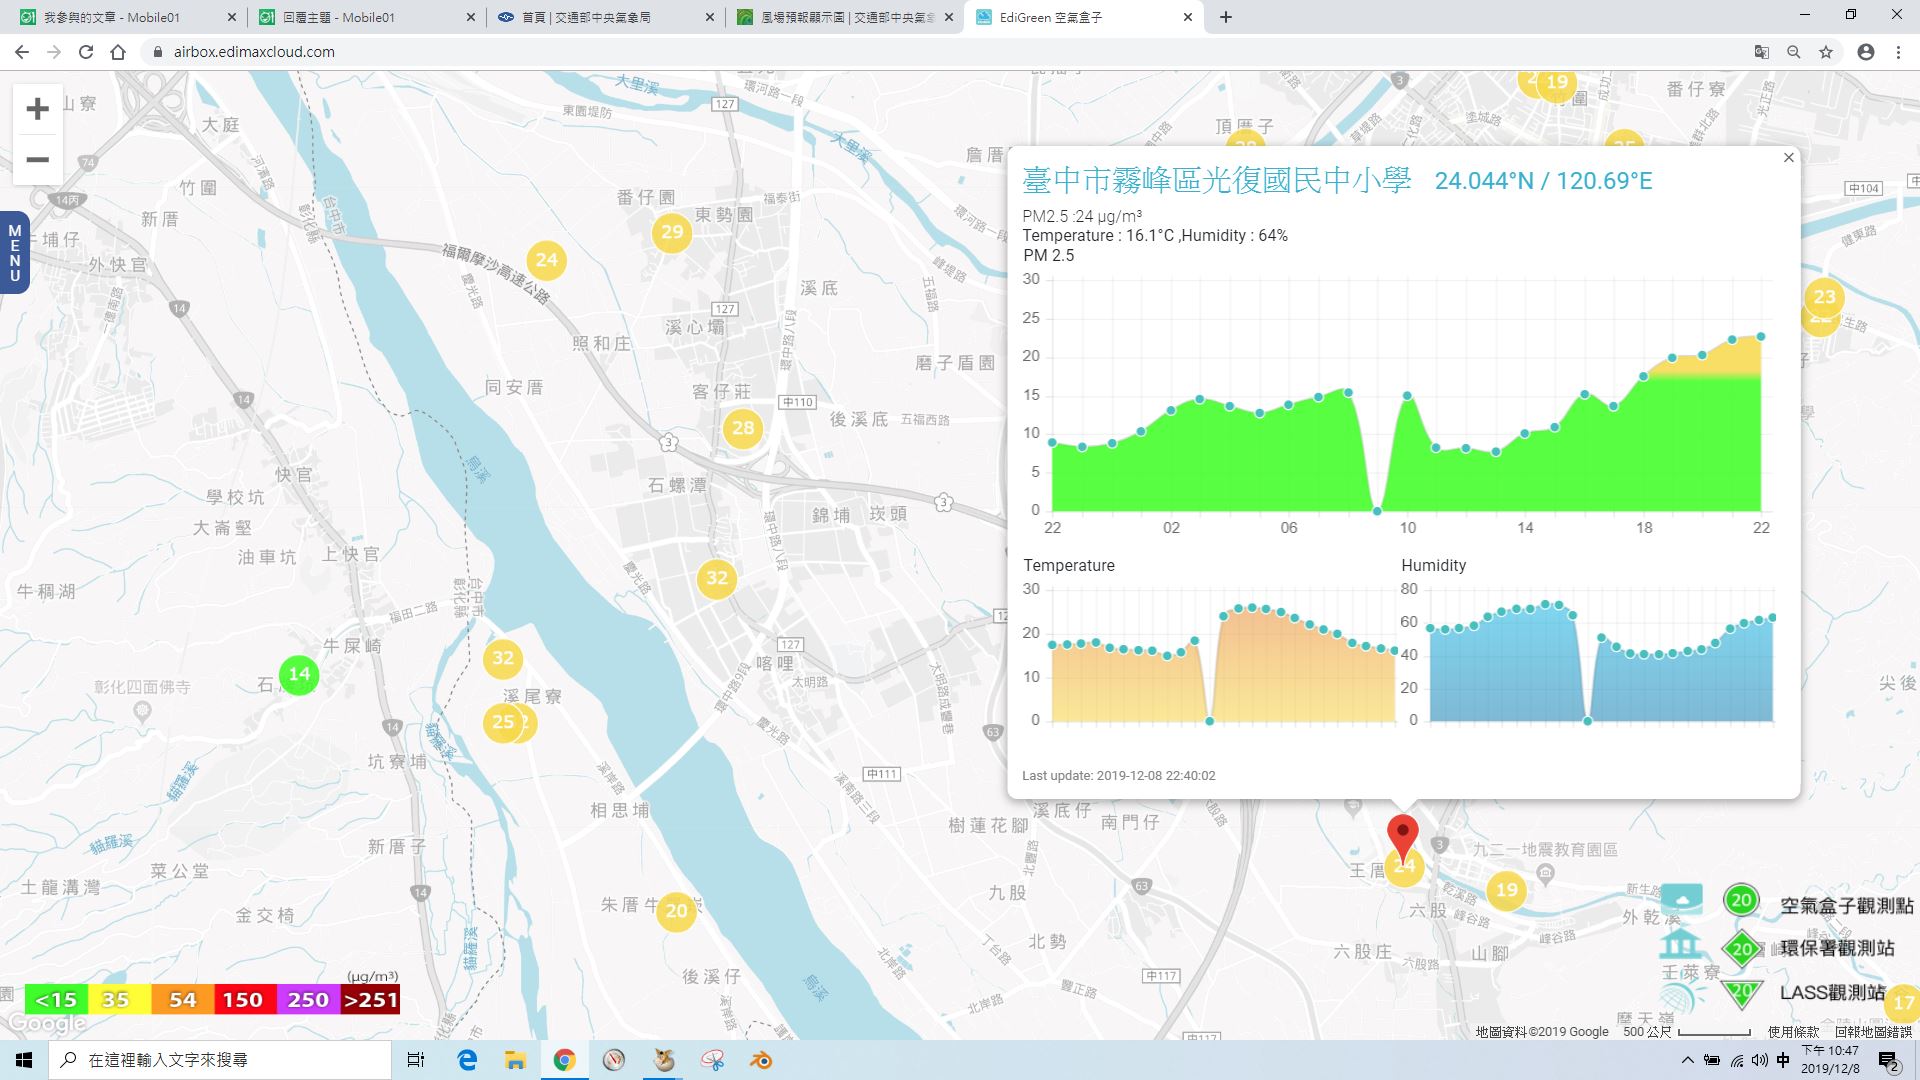The height and width of the screenshot is (1080, 1920).
Task: Click the last PM2.5 chart point at 22
Action: pyautogui.click(x=1761, y=337)
